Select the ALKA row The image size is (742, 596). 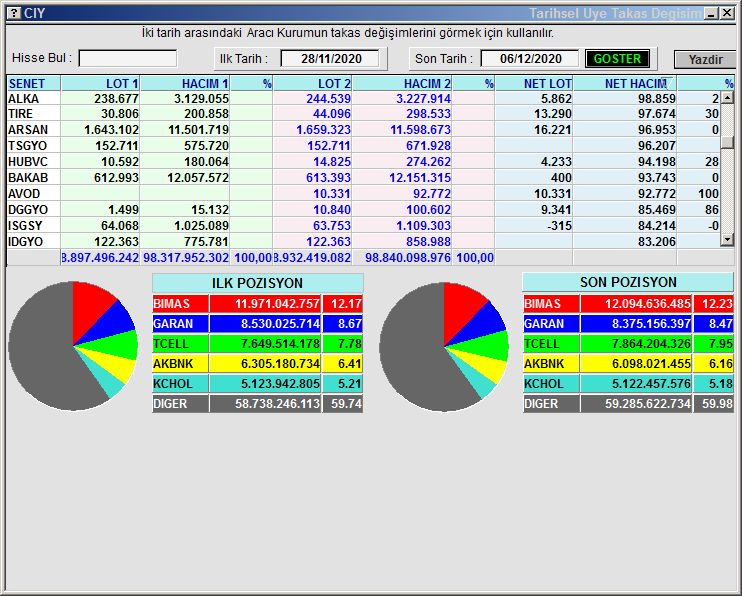[363, 98]
